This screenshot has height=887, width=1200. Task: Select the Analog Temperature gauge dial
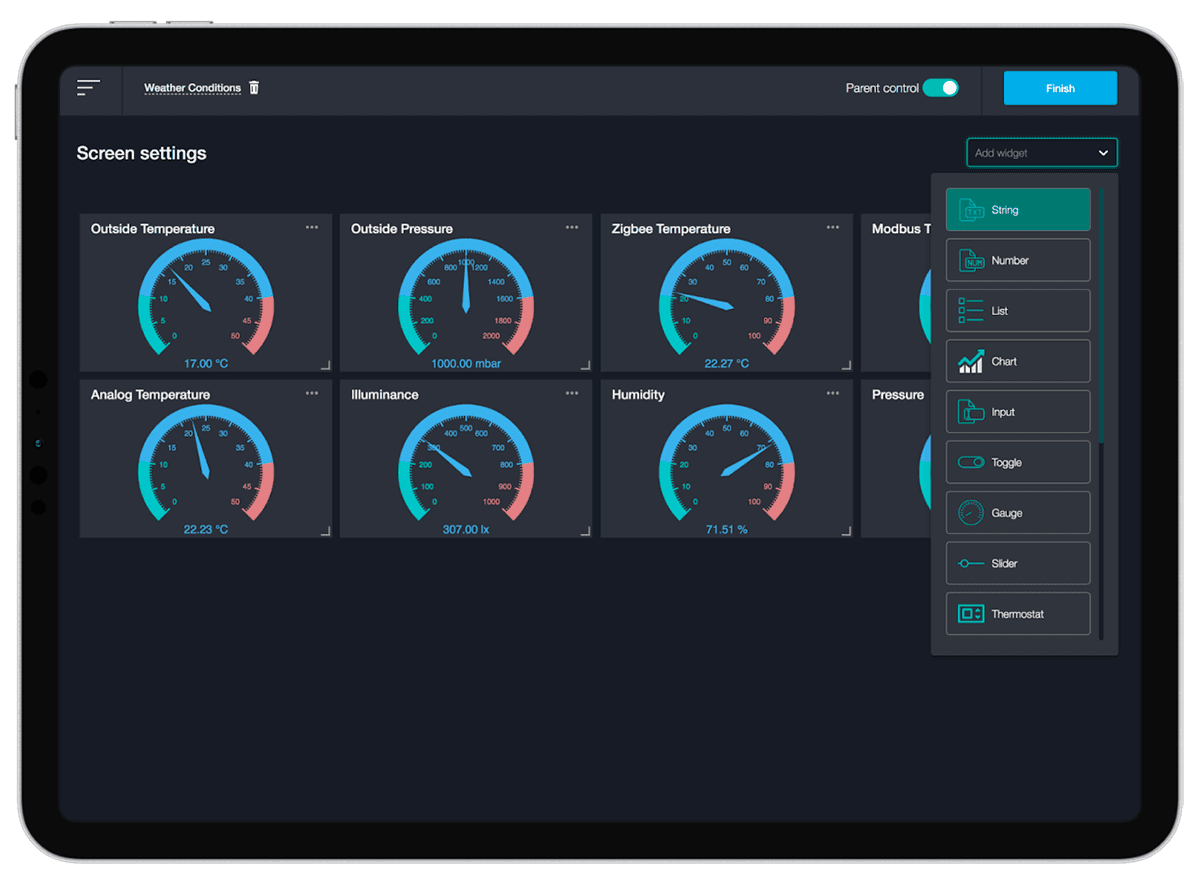tap(206, 464)
